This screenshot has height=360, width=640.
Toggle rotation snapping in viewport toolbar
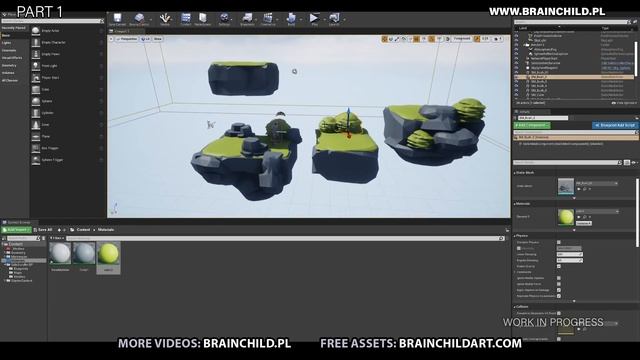pos(431,39)
